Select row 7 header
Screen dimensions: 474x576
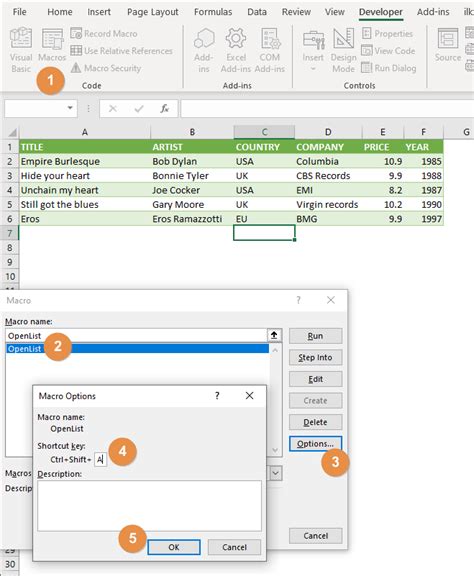point(10,233)
